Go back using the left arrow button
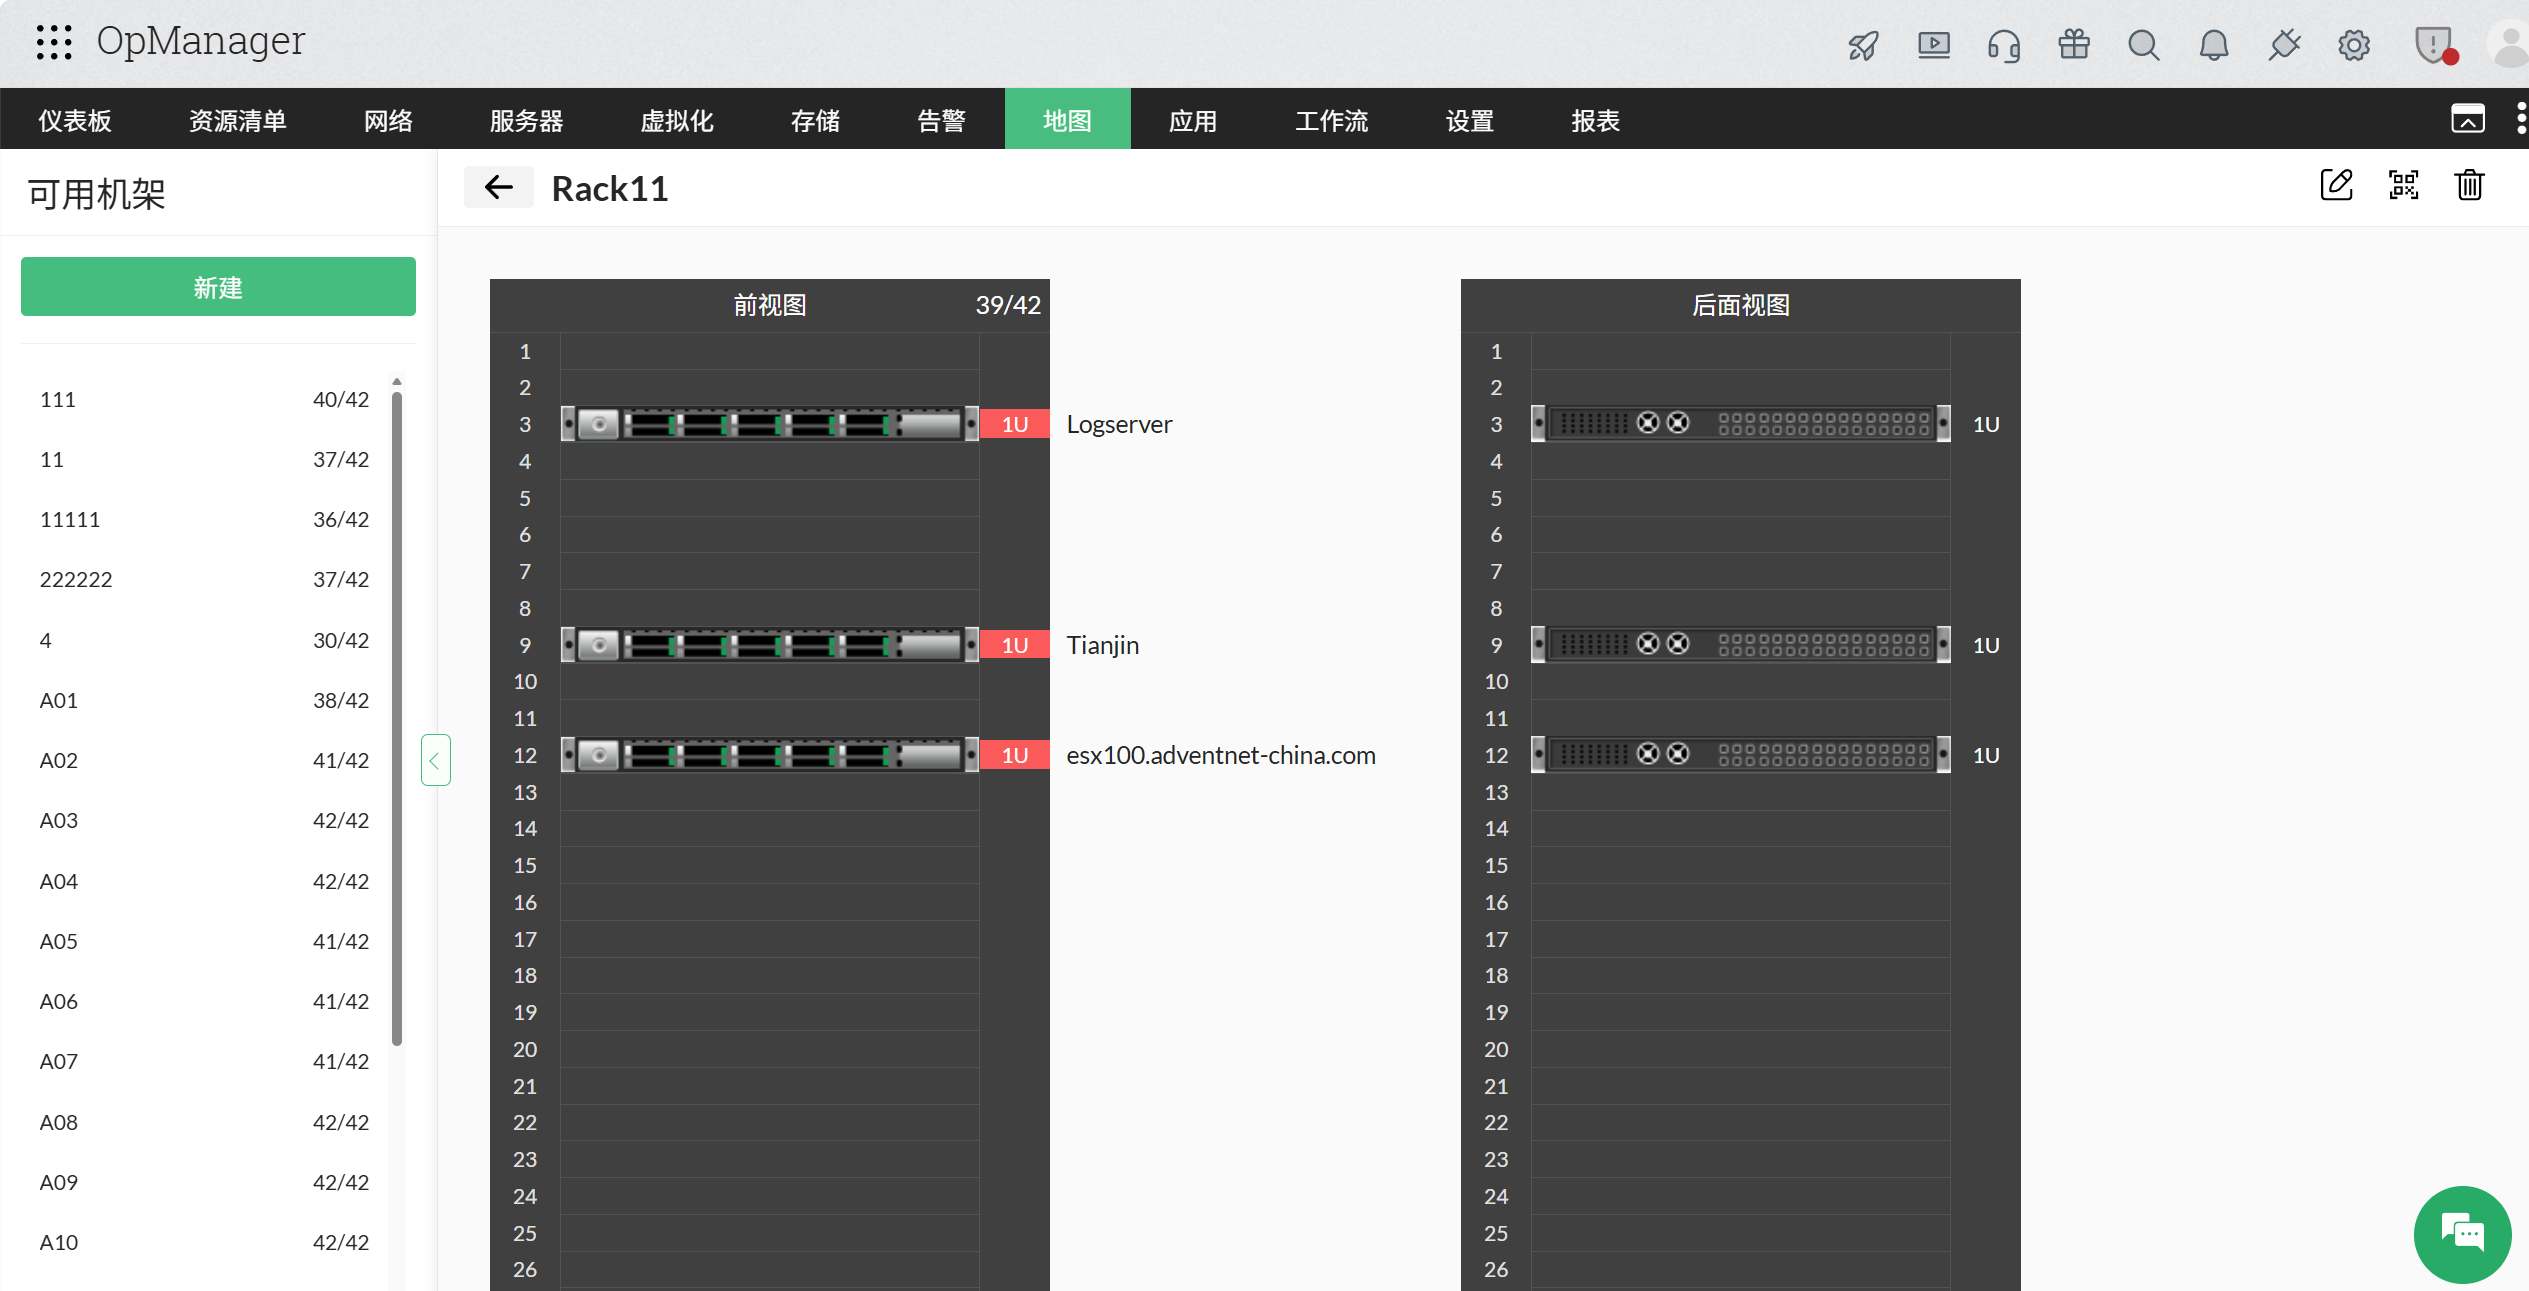Viewport: 2529px width, 1291px height. tap(498, 188)
